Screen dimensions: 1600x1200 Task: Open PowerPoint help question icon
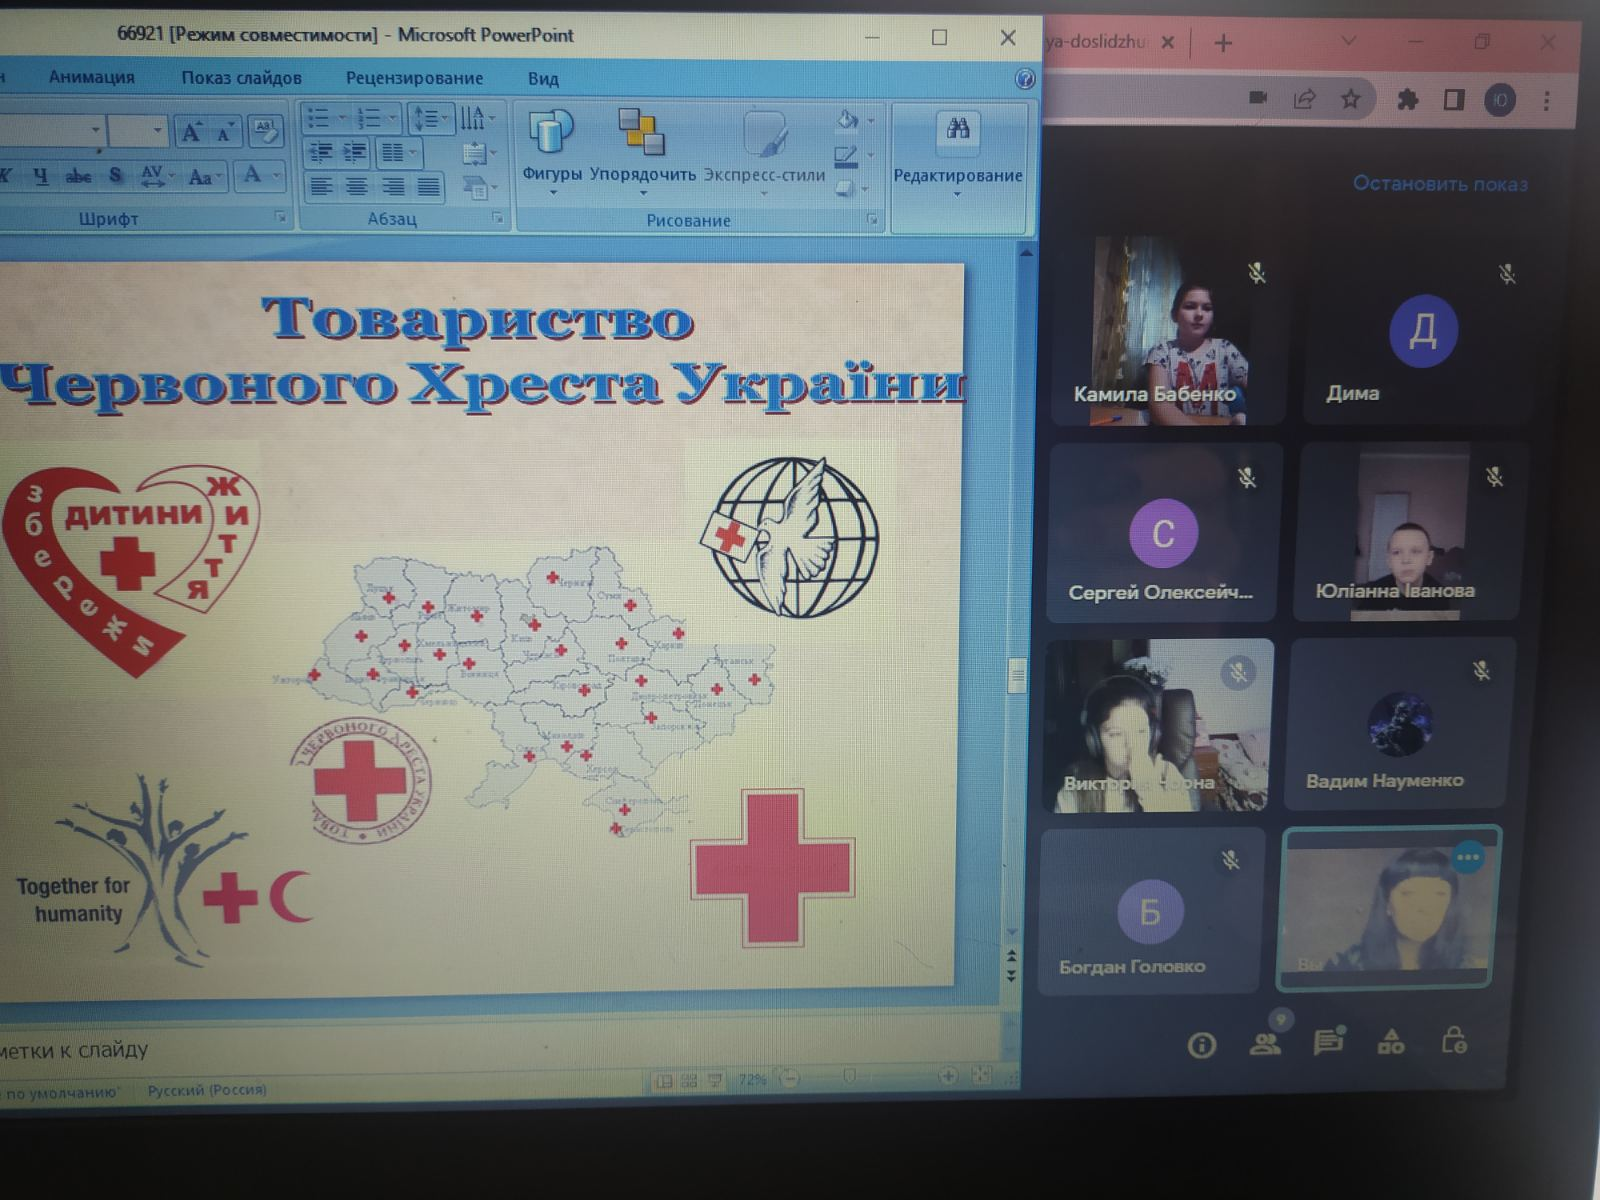click(x=1024, y=79)
